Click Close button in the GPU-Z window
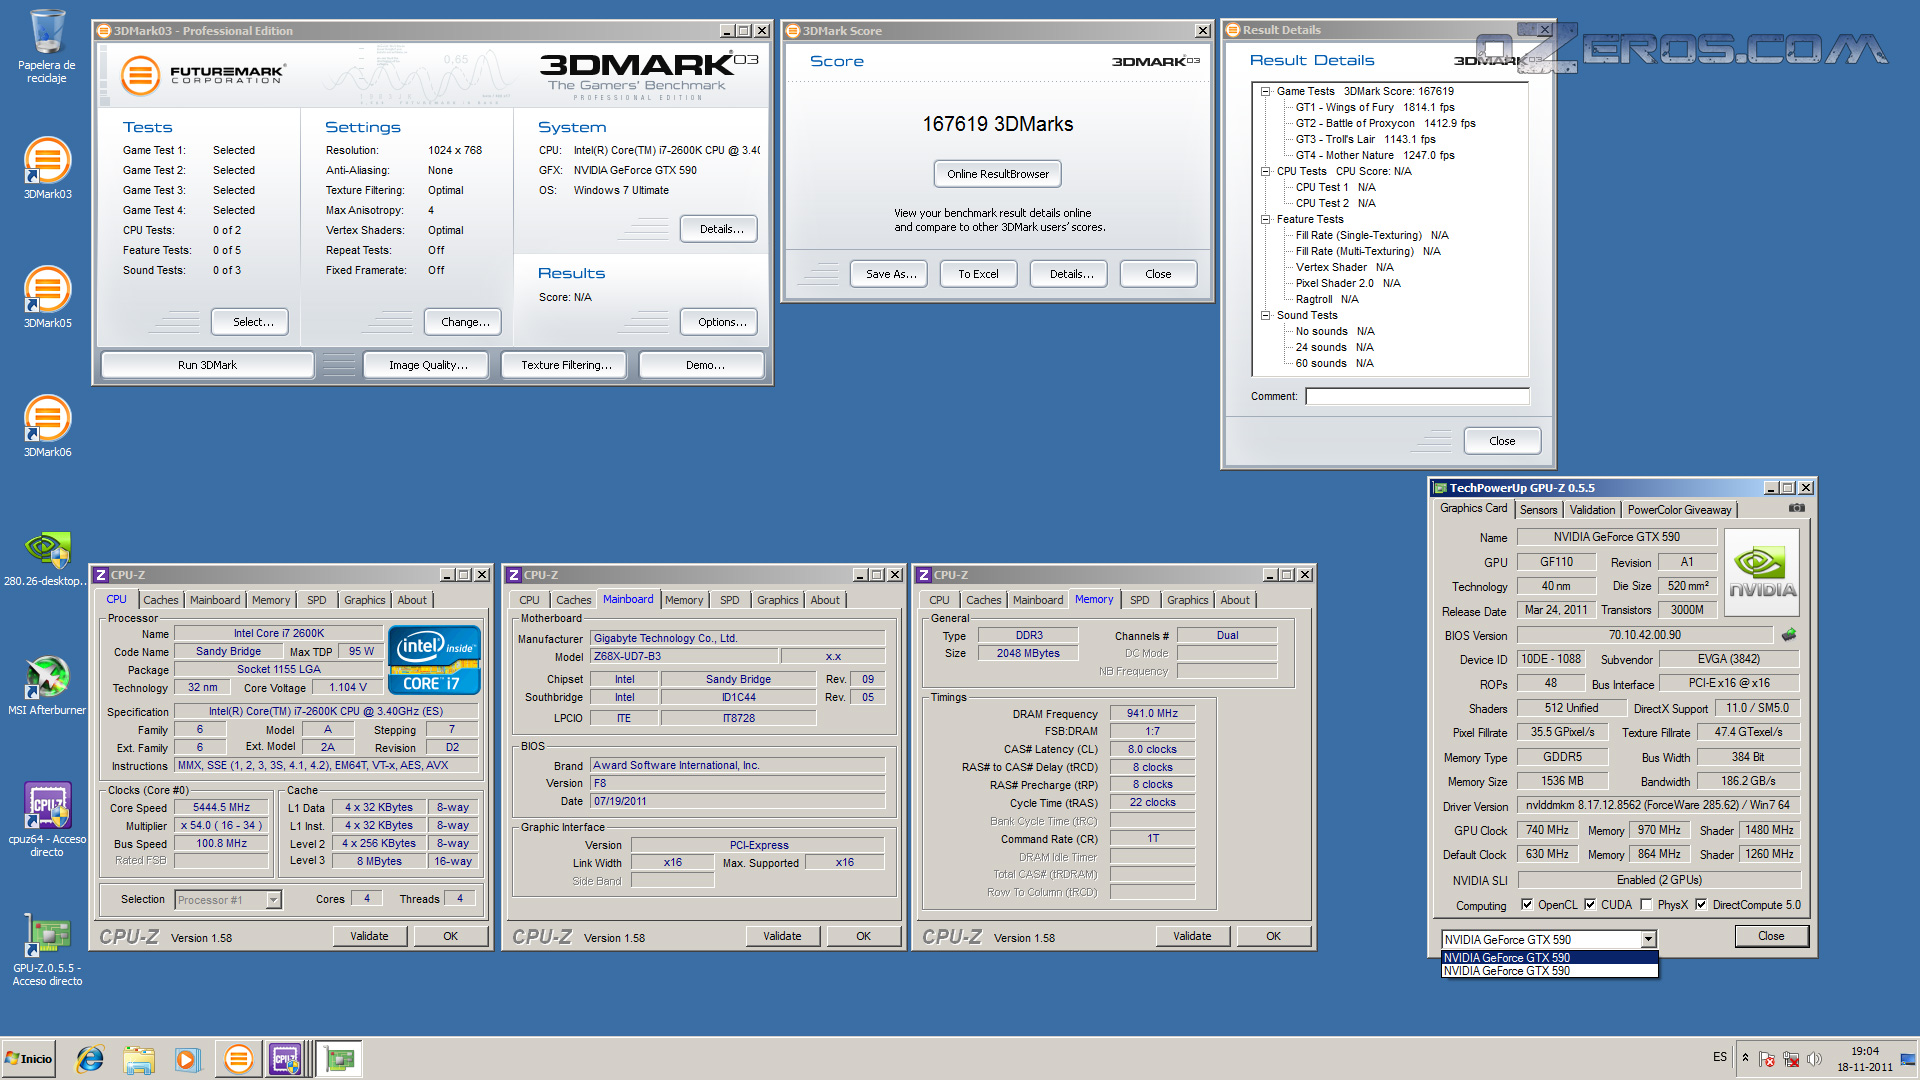1920x1080 pixels. point(1771,936)
